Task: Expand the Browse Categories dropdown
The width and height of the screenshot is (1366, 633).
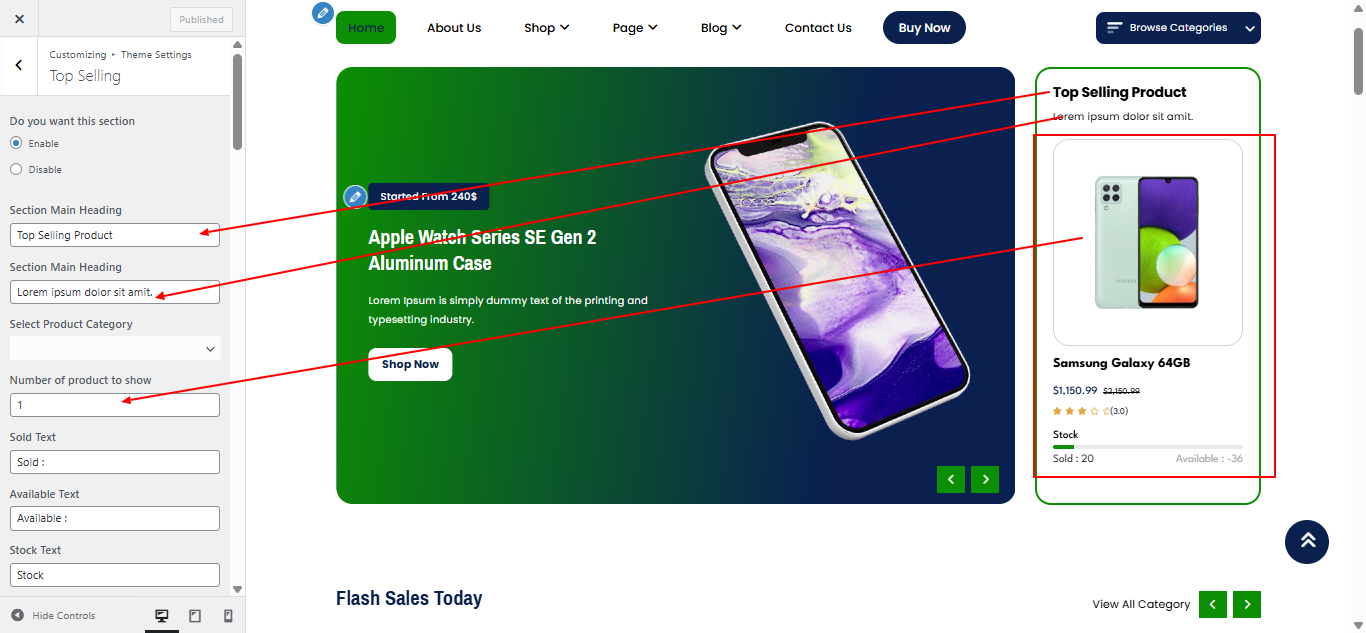Action: point(1178,28)
